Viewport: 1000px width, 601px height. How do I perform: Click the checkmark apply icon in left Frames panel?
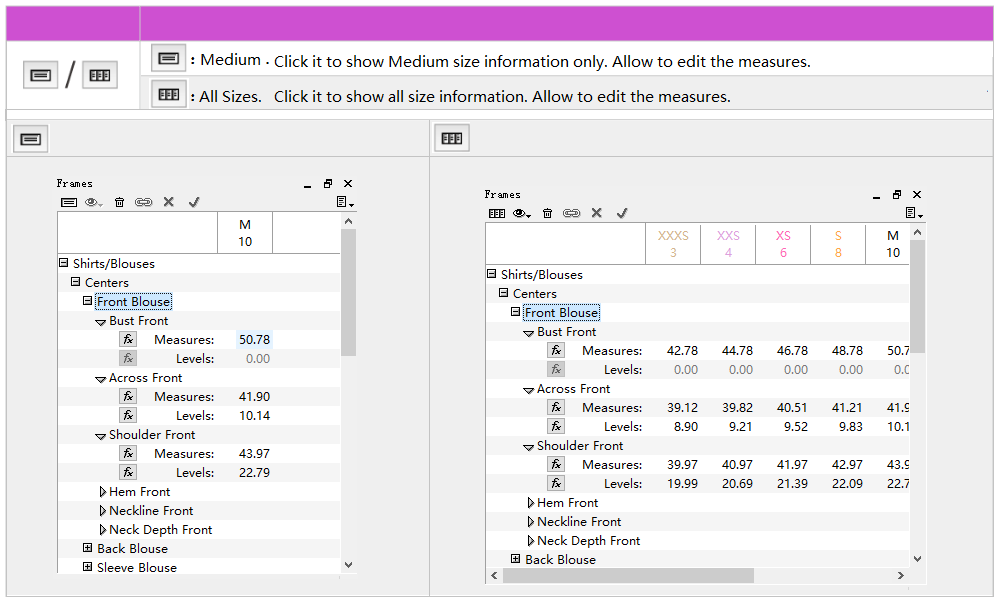coord(194,202)
